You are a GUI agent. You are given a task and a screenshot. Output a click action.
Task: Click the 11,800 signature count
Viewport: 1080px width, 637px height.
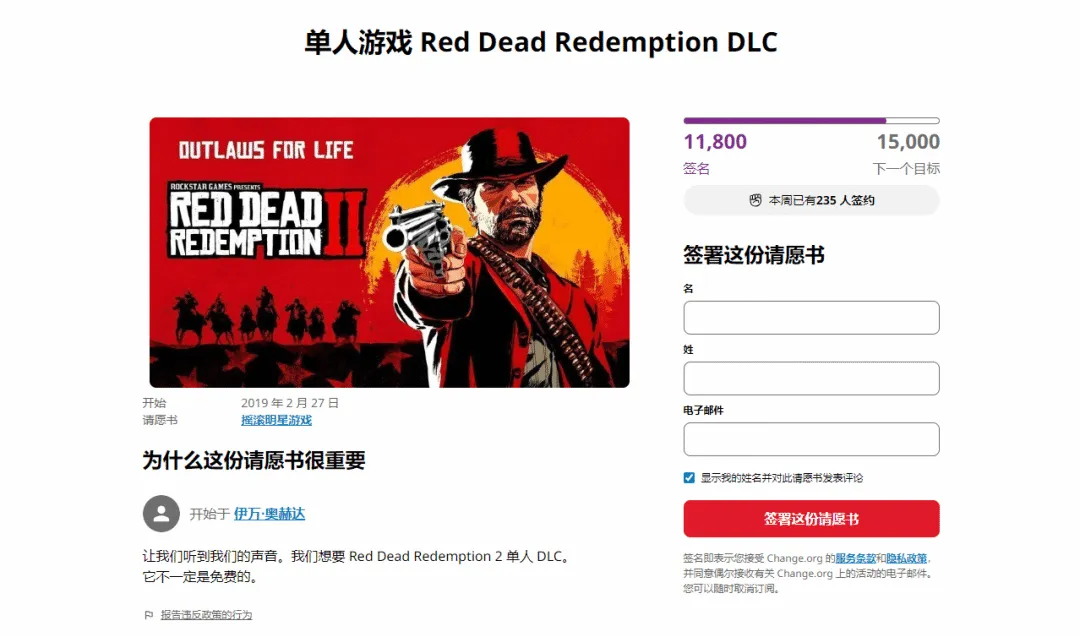click(x=715, y=142)
